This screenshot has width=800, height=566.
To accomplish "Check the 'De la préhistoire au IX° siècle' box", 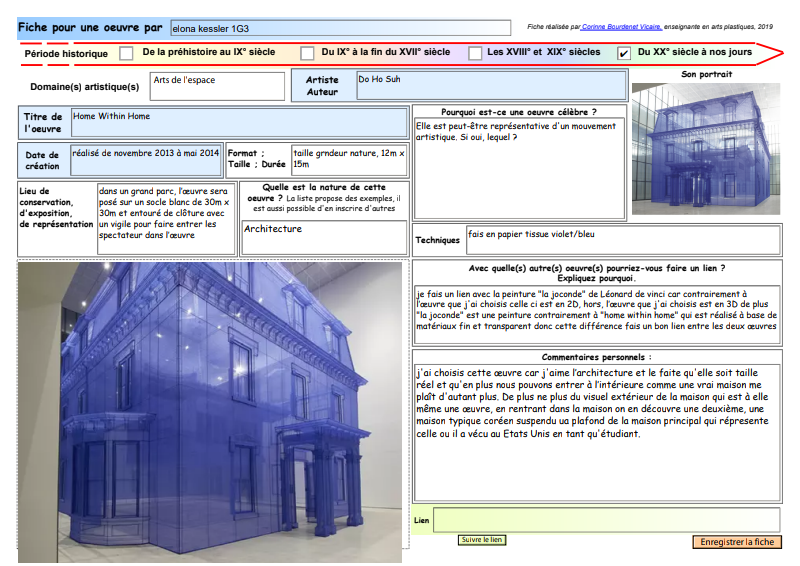I will 126,53.
